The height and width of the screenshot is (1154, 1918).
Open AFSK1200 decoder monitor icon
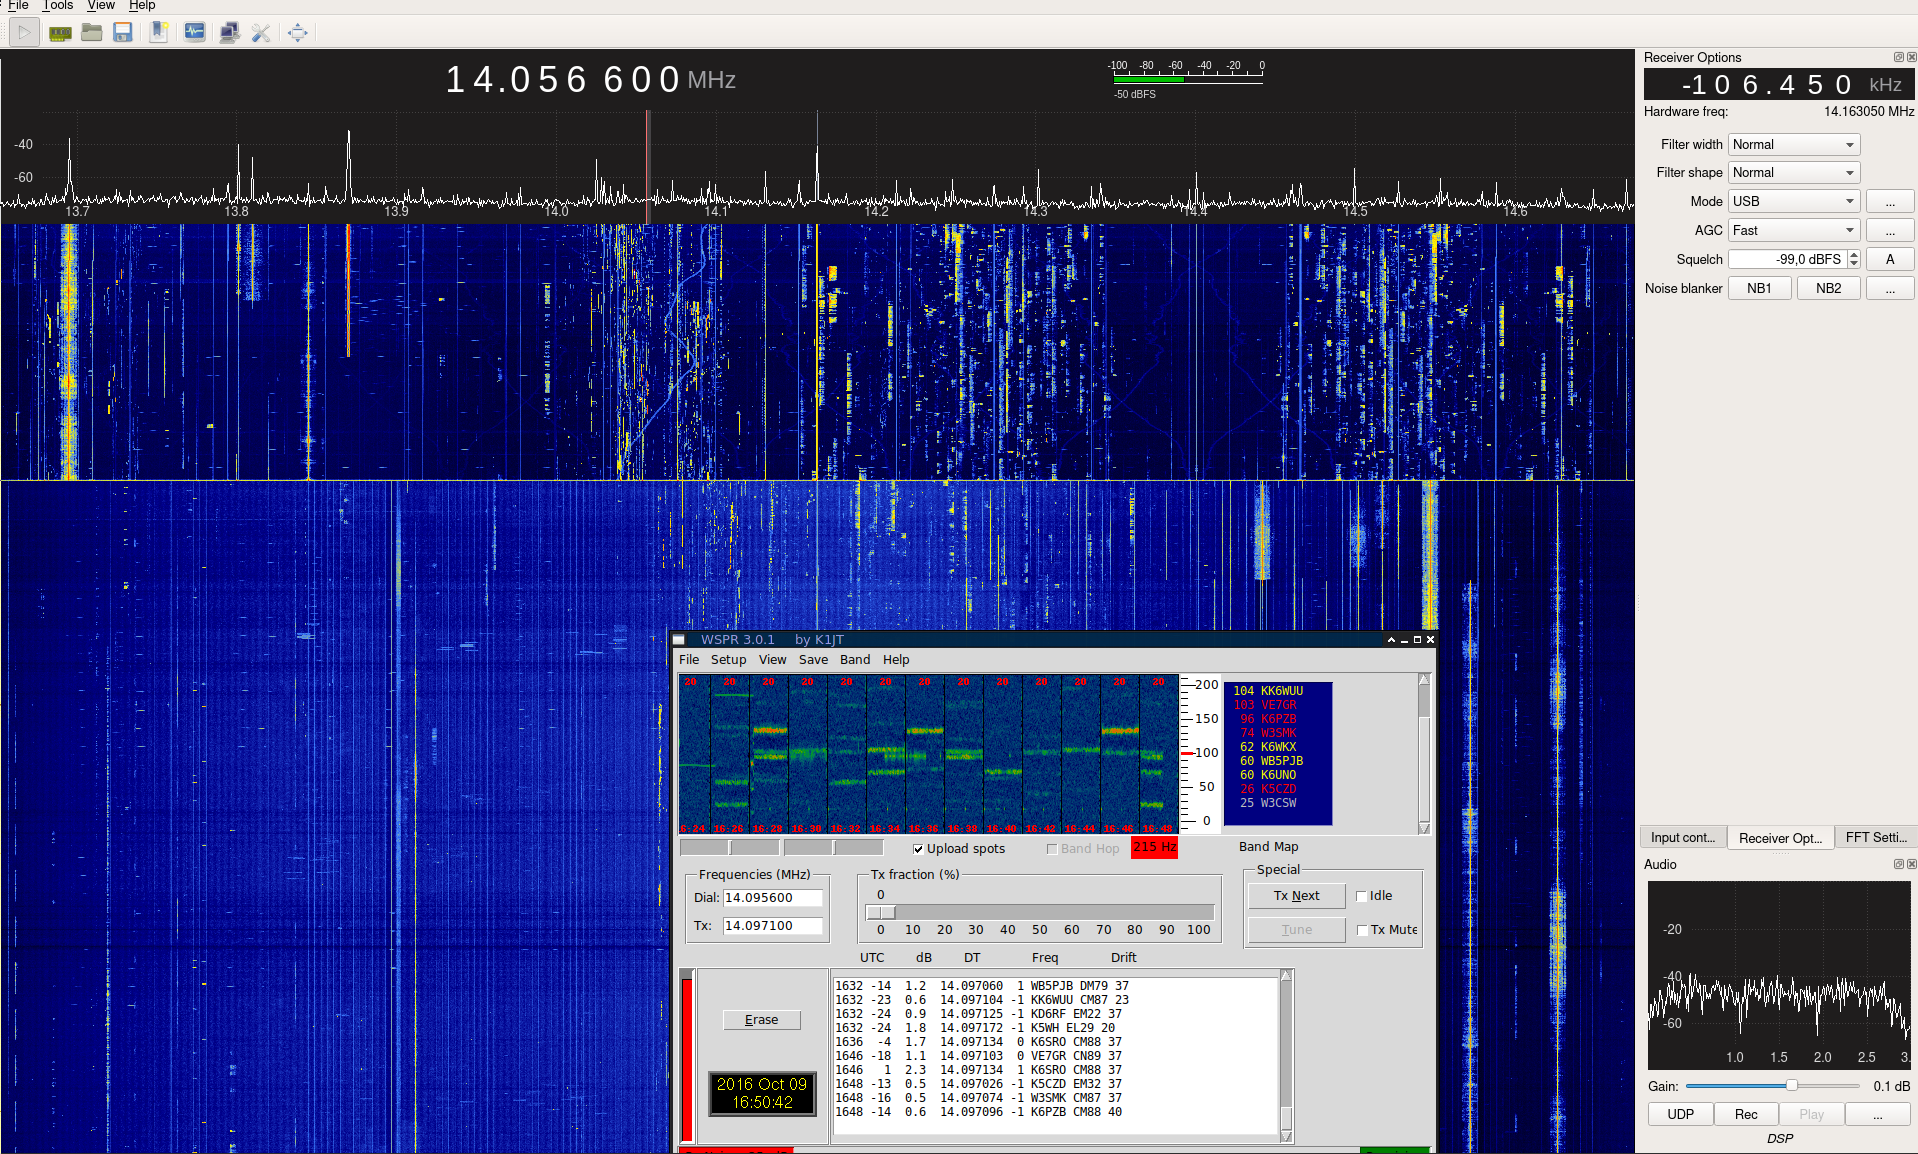point(195,33)
